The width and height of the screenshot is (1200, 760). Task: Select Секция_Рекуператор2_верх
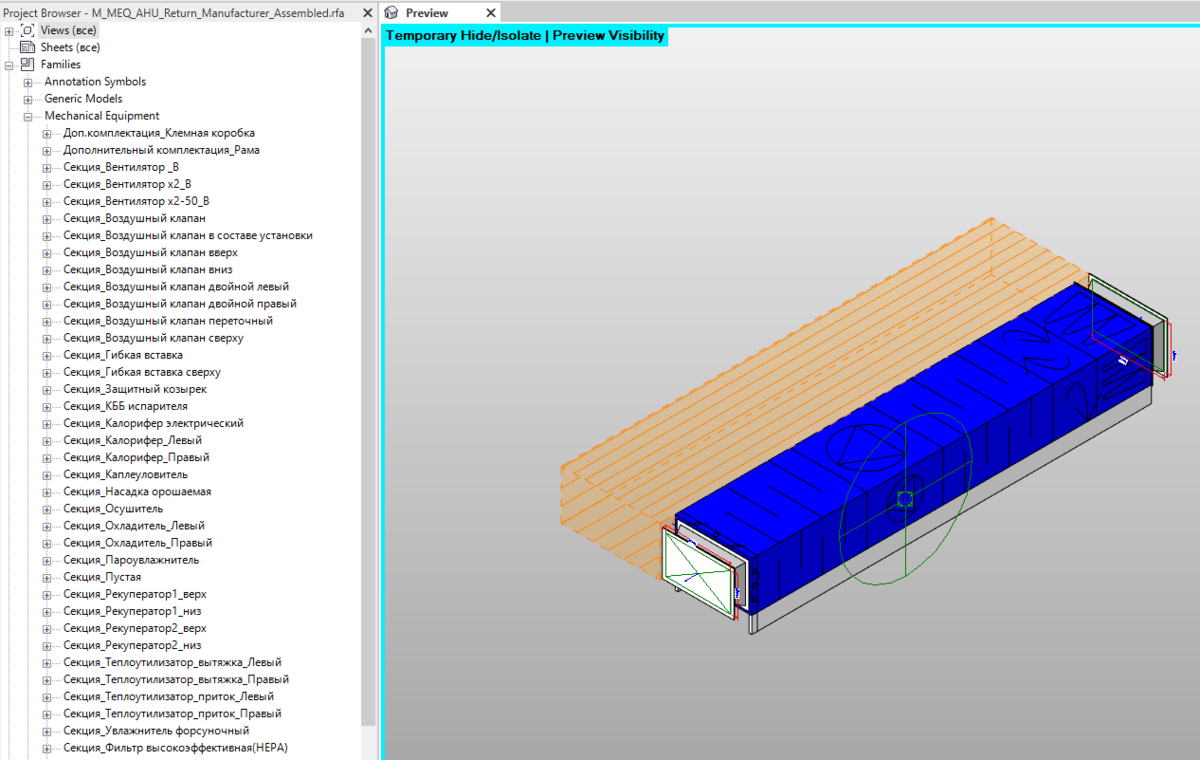tap(135, 628)
